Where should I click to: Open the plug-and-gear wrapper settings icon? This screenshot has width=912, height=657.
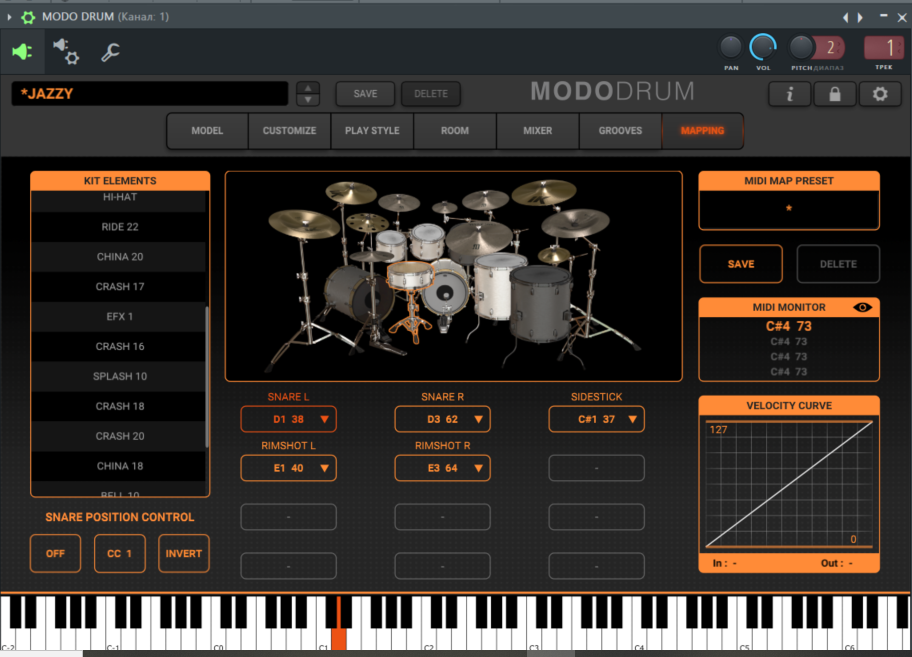pyautogui.click(x=66, y=51)
